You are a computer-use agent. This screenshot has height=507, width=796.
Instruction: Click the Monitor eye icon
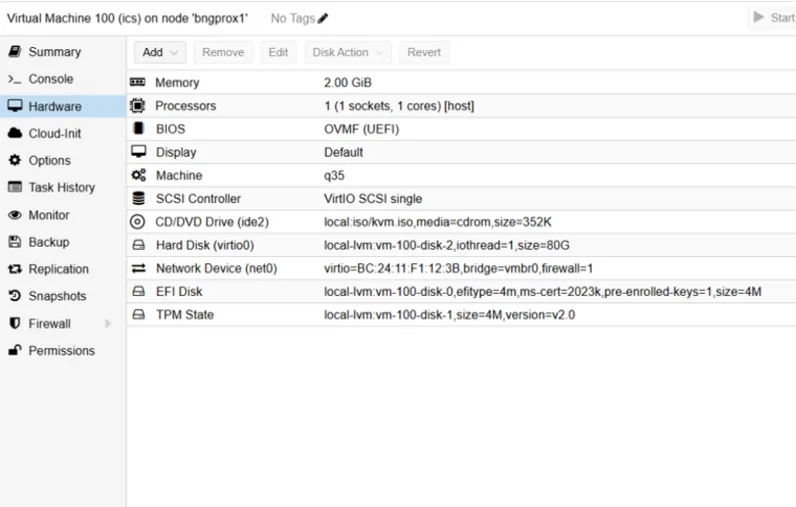(x=15, y=215)
